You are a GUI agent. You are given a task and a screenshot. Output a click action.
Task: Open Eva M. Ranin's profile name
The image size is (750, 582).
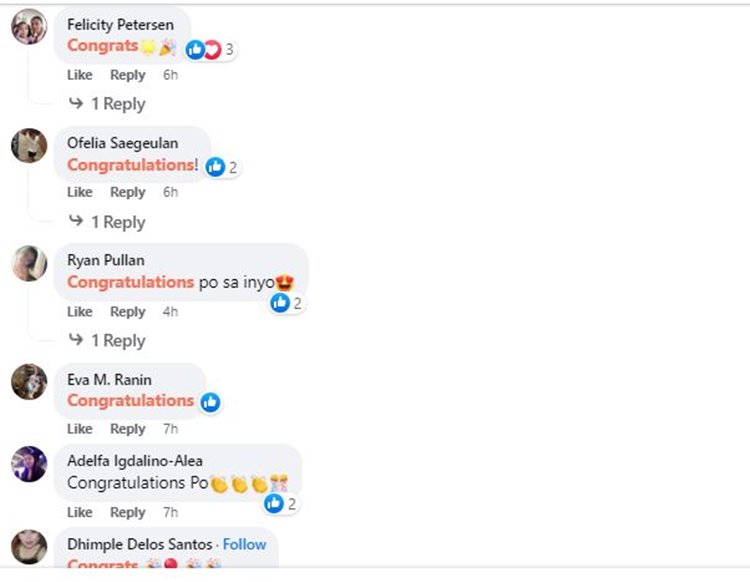point(109,380)
